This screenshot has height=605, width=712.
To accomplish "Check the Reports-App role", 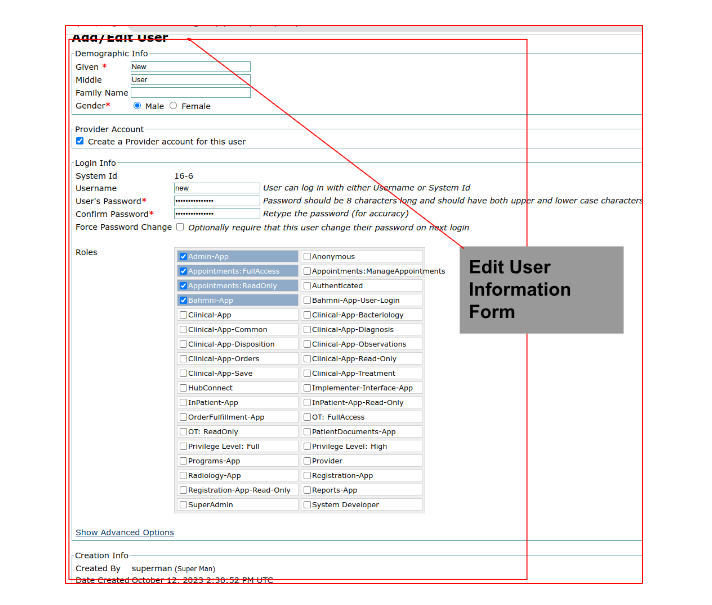I will pos(307,490).
